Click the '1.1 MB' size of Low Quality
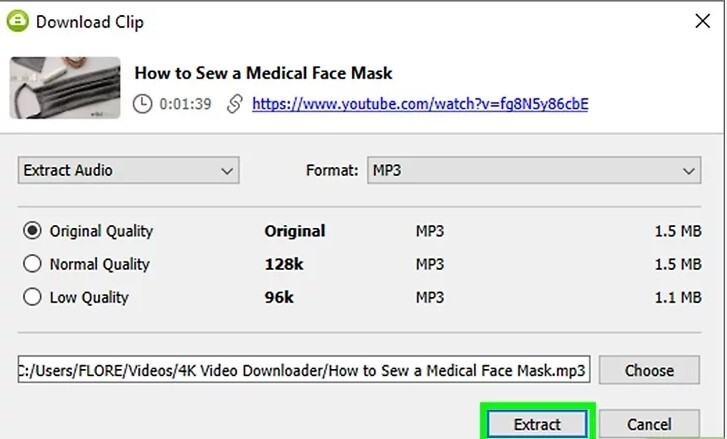The height and width of the screenshot is (439, 727). pos(678,297)
